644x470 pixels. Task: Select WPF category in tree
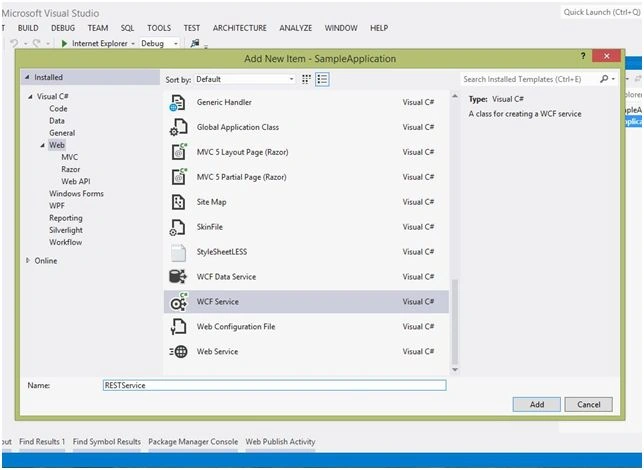point(57,205)
